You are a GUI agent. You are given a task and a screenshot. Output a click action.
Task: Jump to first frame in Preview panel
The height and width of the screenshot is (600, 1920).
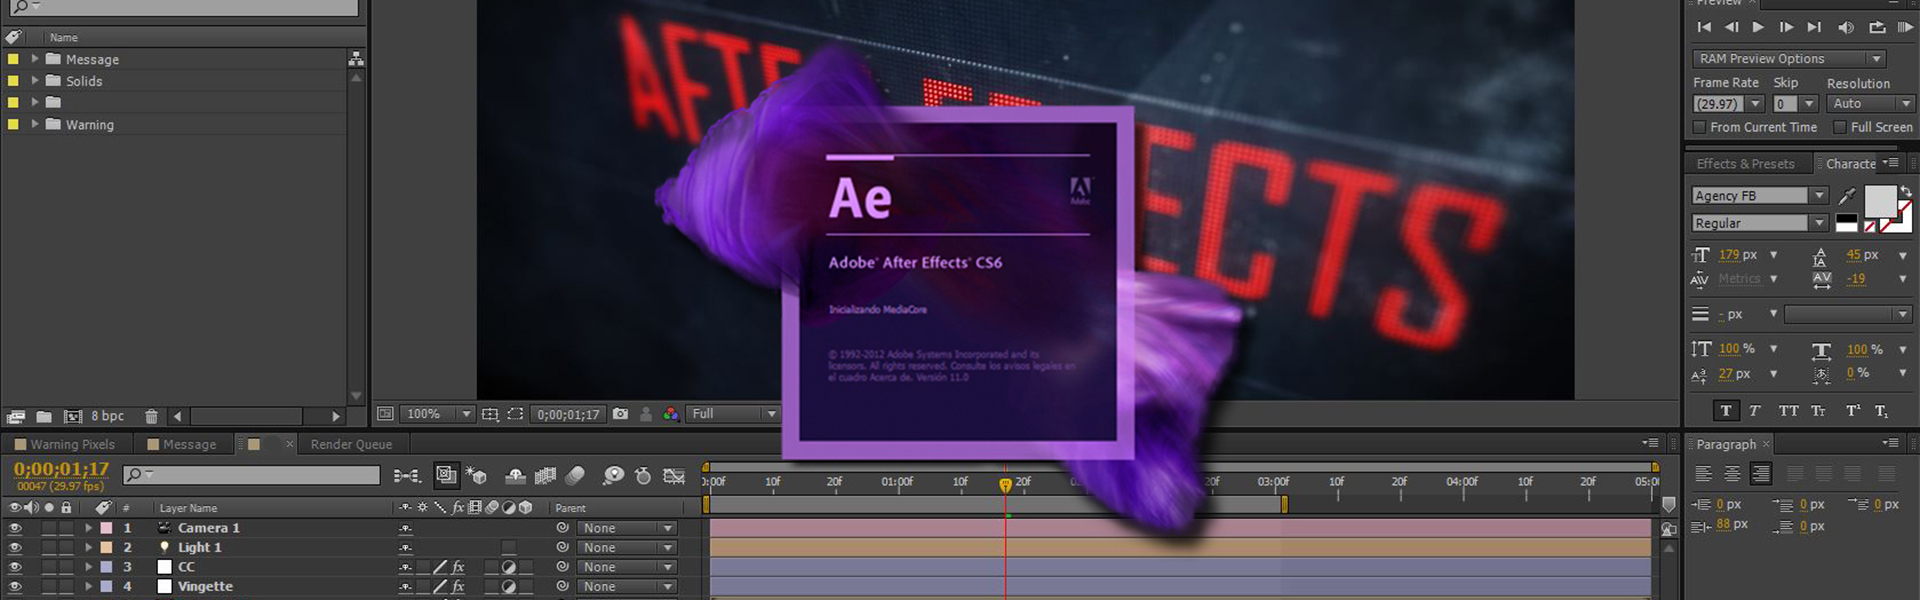[1705, 27]
